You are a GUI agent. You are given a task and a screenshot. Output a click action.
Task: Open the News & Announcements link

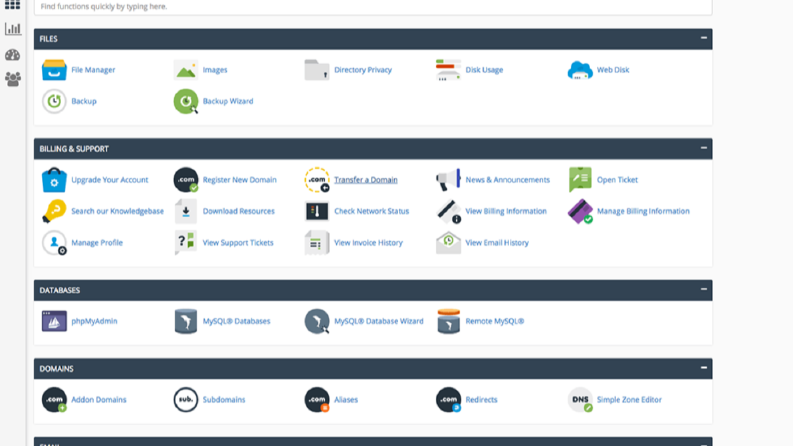[x=507, y=180]
